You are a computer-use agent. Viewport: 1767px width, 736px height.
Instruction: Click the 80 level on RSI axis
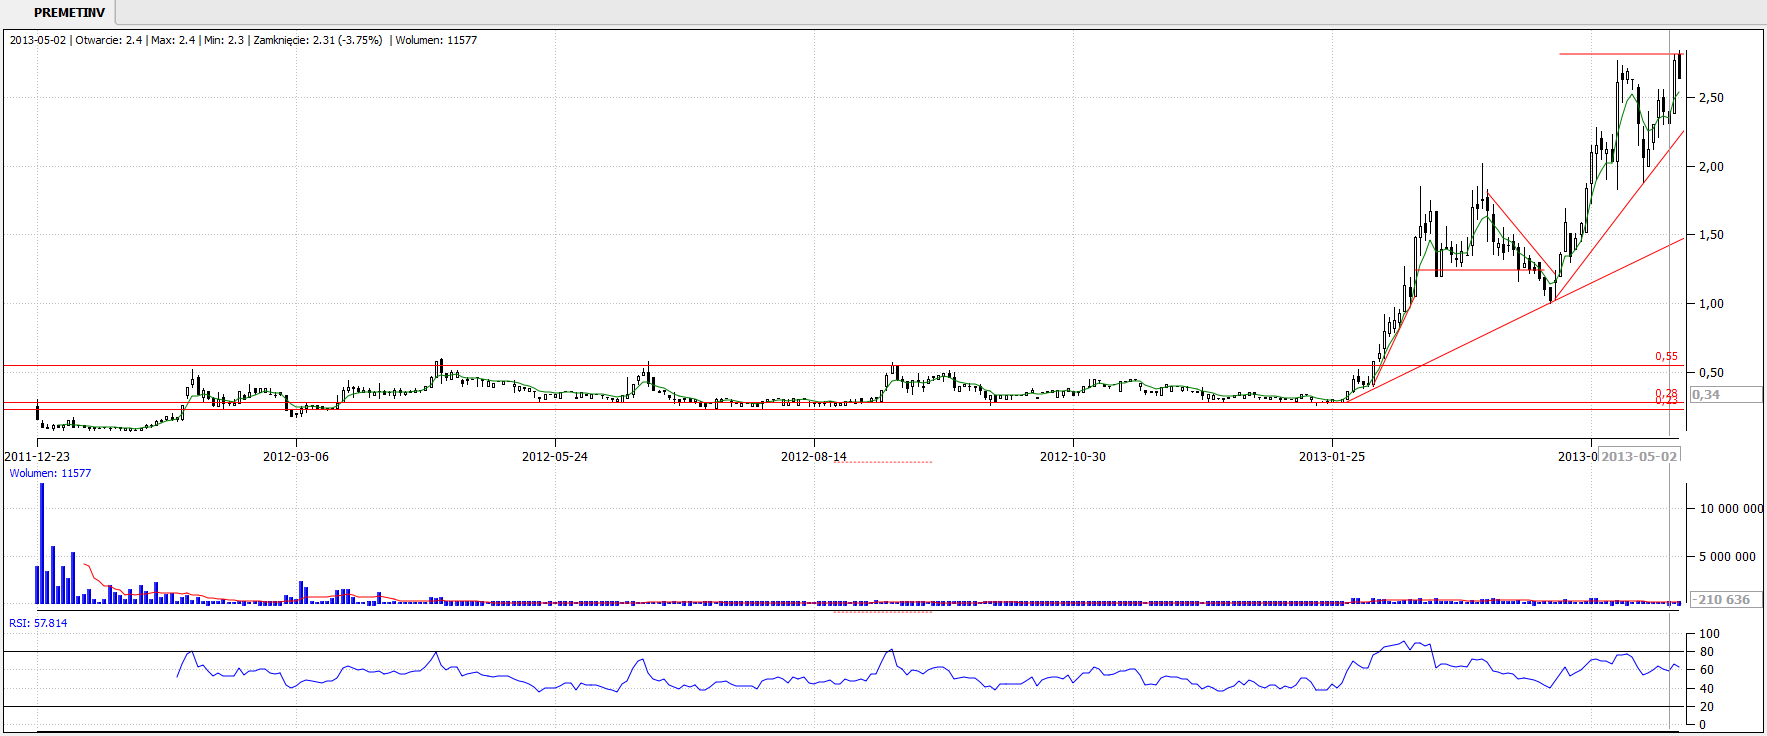tap(1706, 652)
